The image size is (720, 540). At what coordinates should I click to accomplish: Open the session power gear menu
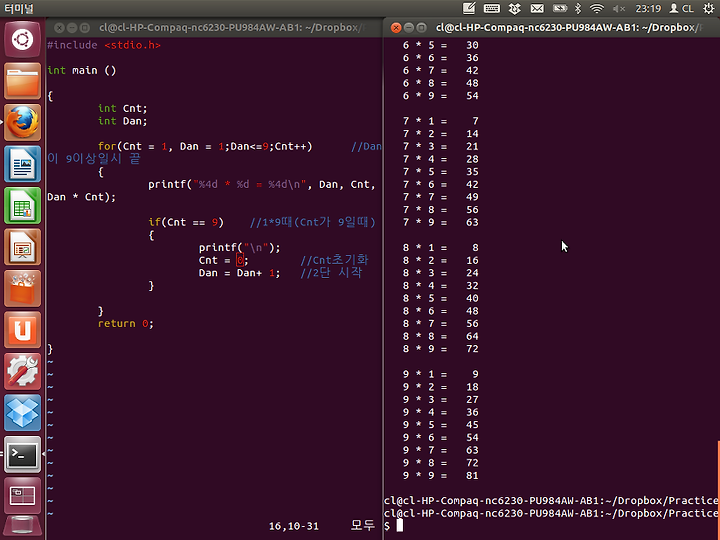click(x=709, y=8)
